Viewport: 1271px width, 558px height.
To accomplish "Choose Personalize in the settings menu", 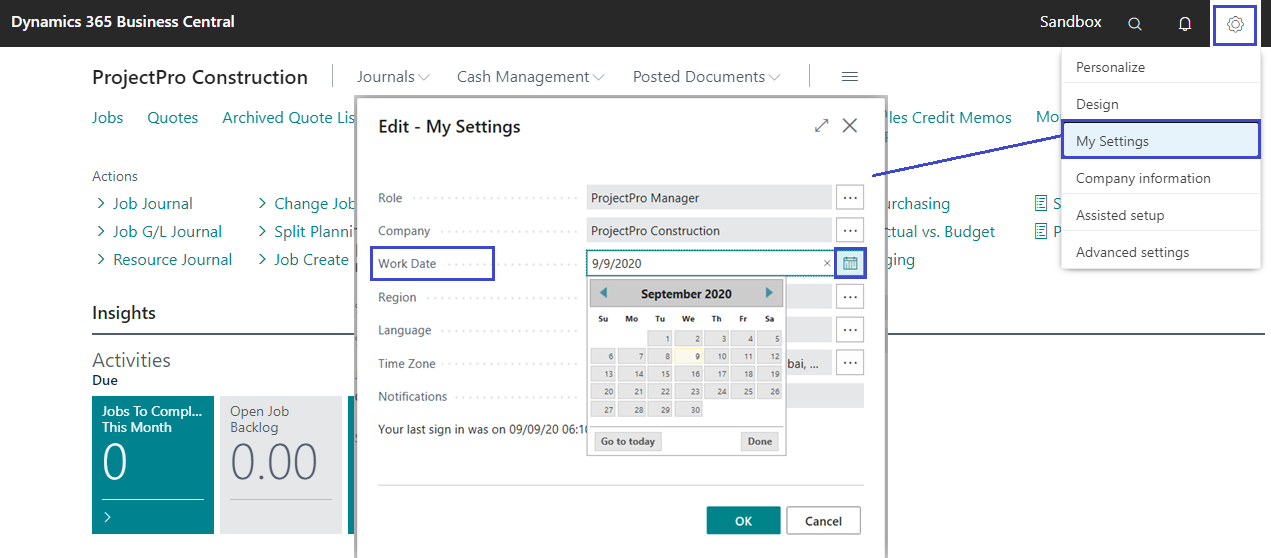I will (x=1110, y=67).
